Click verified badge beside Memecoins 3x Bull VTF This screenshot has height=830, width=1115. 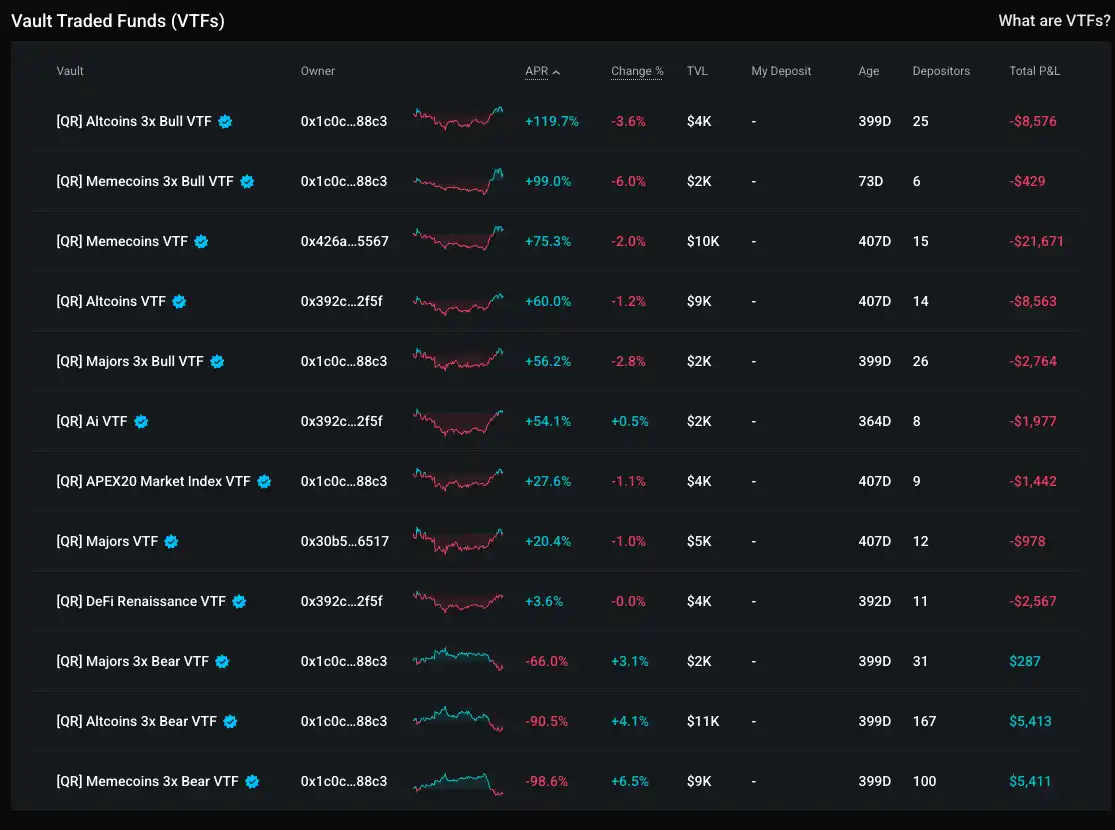click(x=247, y=181)
